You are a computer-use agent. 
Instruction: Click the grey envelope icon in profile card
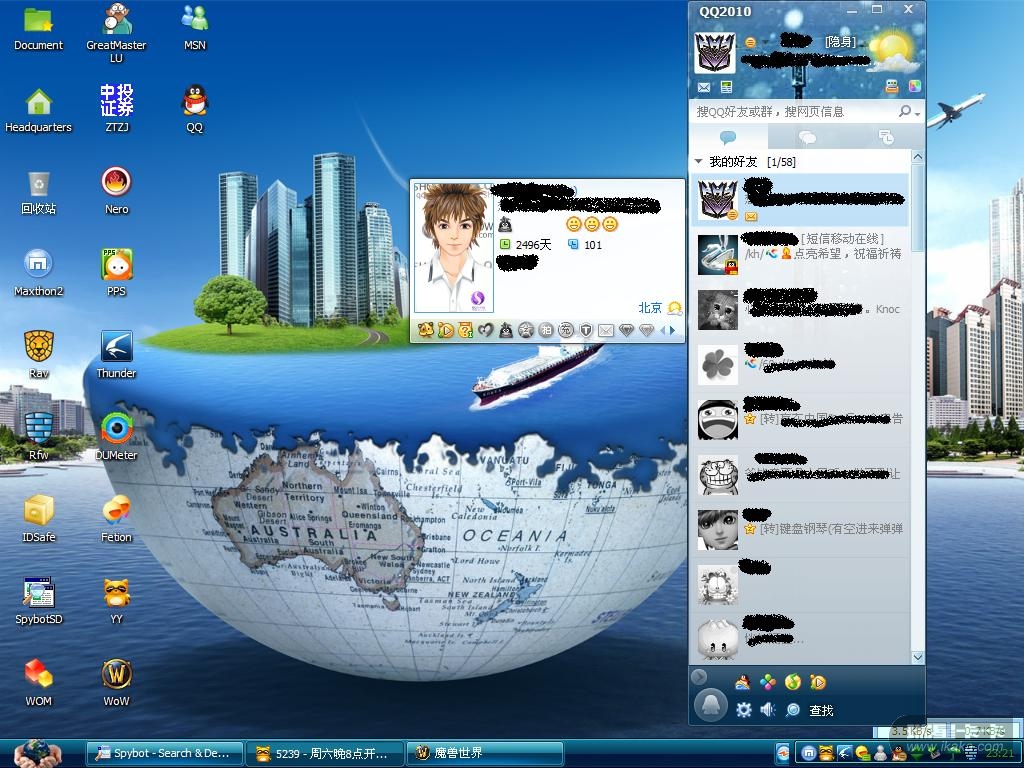coord(606,331)
